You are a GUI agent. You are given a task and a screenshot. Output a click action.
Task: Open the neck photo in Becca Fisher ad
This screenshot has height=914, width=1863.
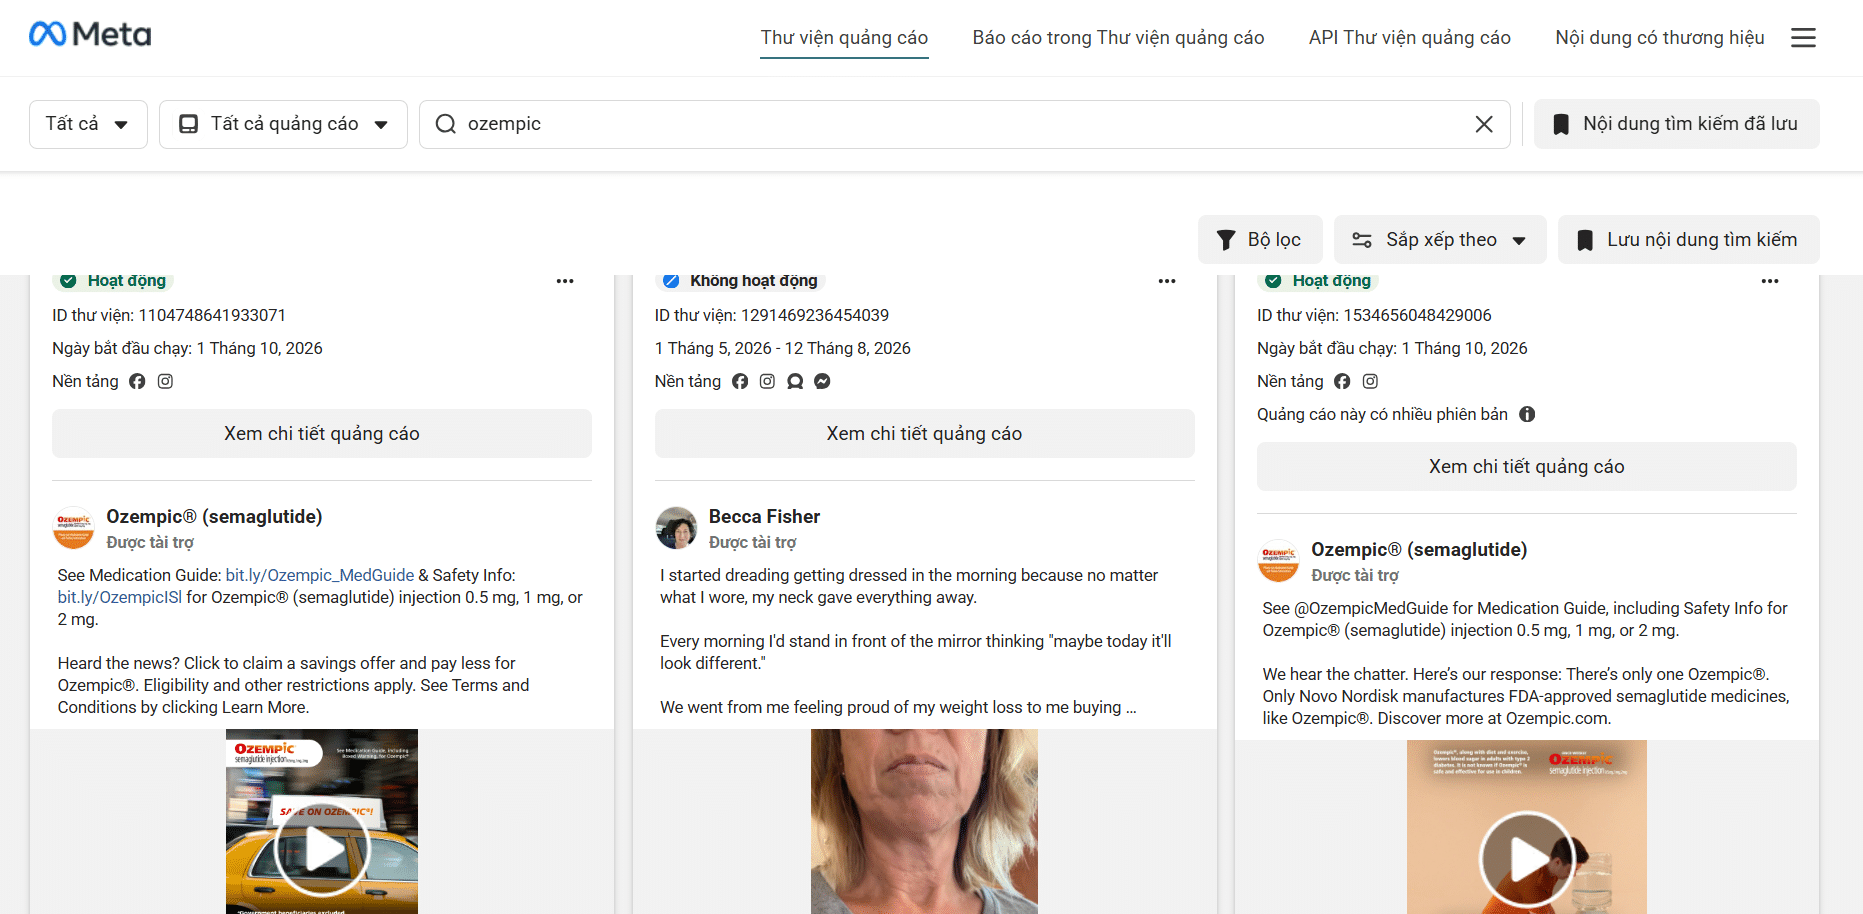(924, 821)
